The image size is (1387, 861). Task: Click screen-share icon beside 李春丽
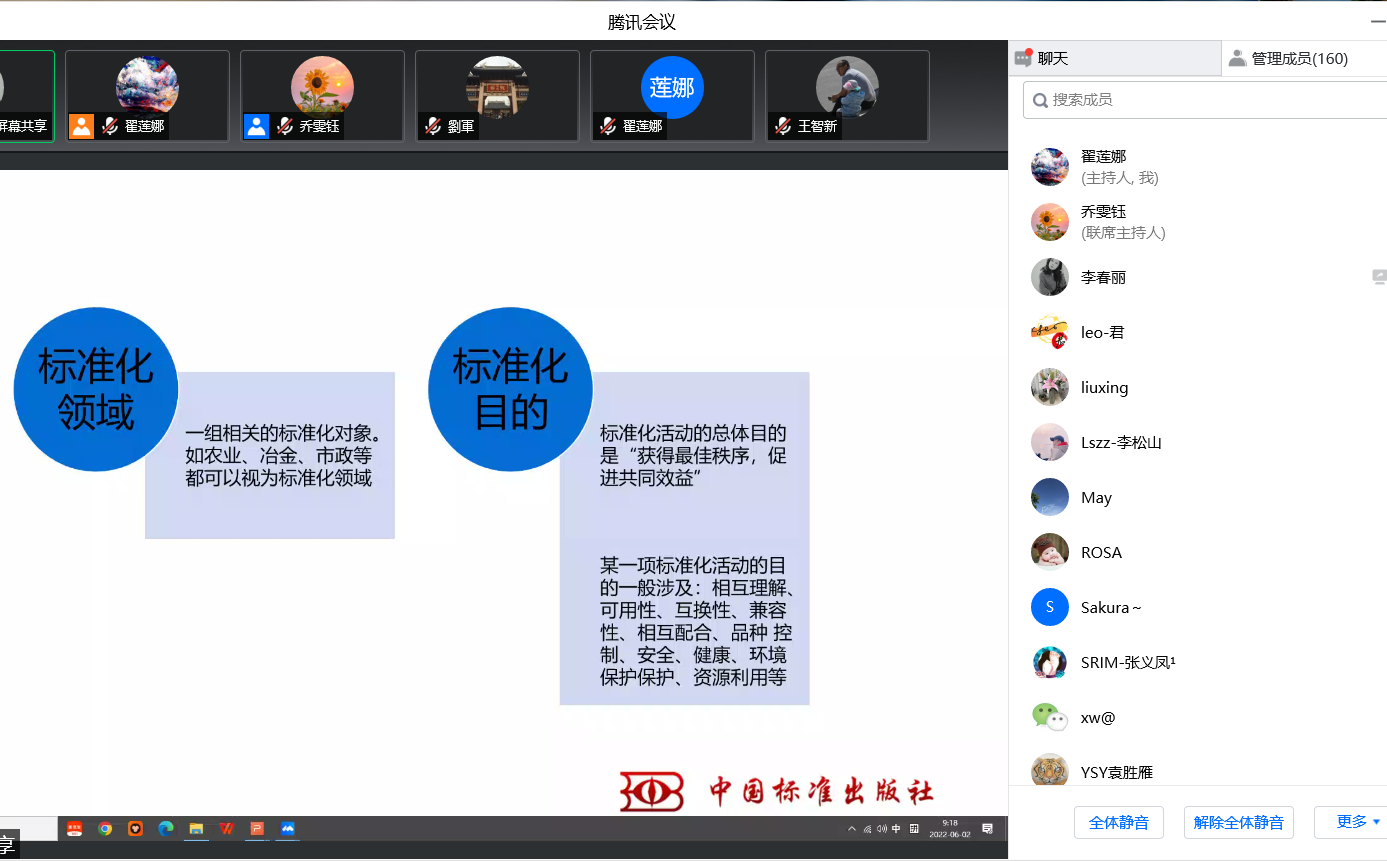click(1379, 277)
